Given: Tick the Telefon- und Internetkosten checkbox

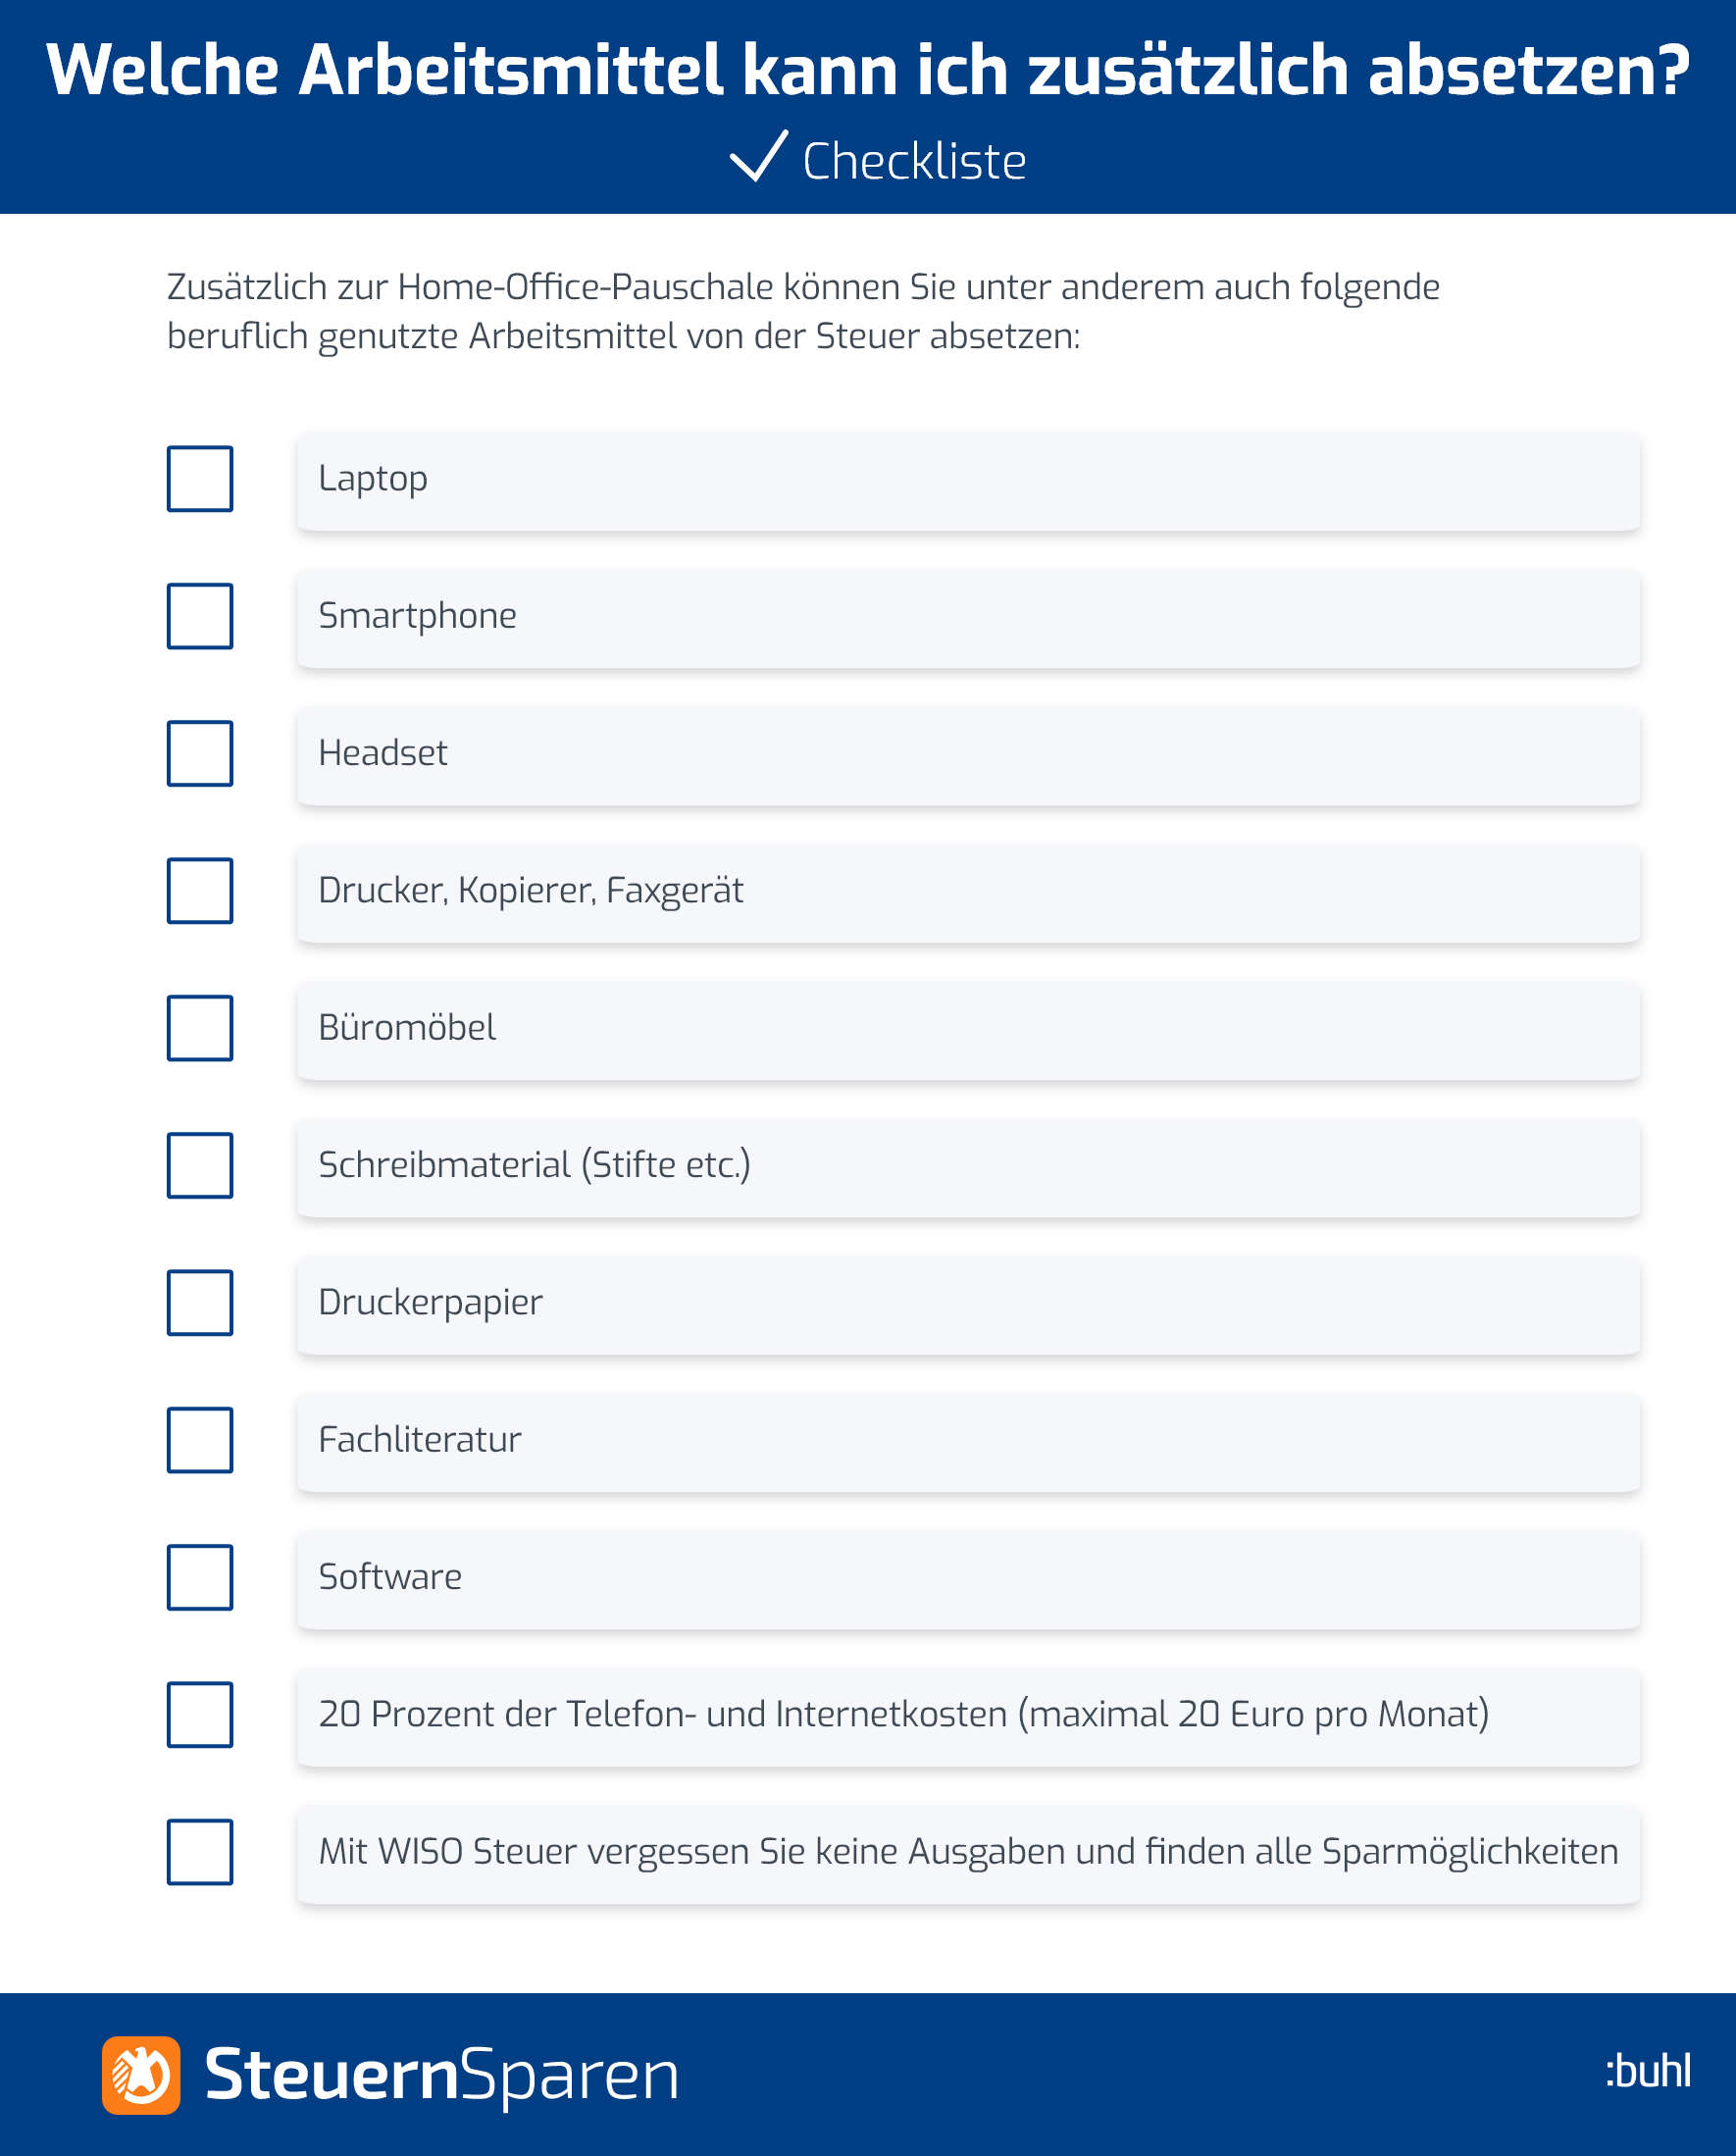Looking at the screenshot, I should [200, 1714].
